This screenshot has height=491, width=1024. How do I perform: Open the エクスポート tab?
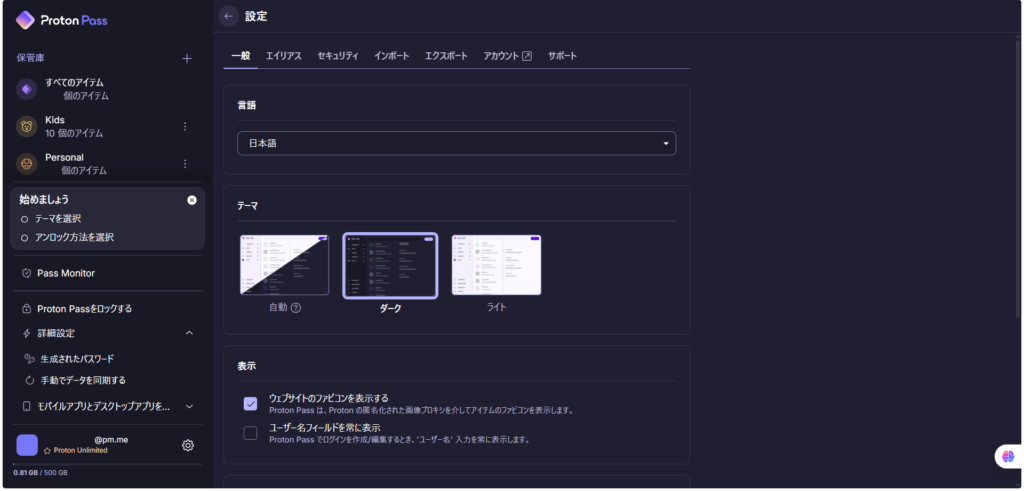pyautogui.click(x=446, y=56)
